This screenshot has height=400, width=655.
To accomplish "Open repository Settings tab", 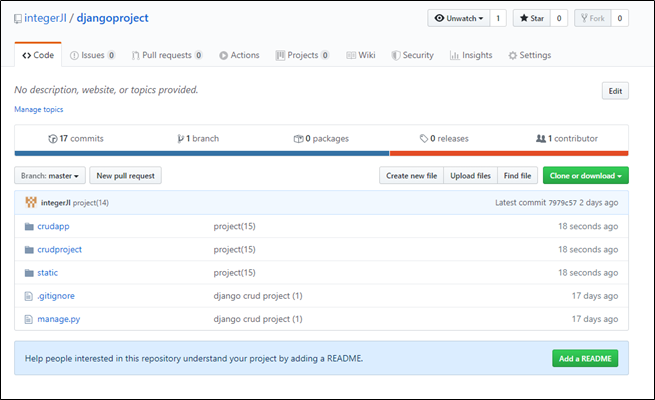I will (530, 55).
